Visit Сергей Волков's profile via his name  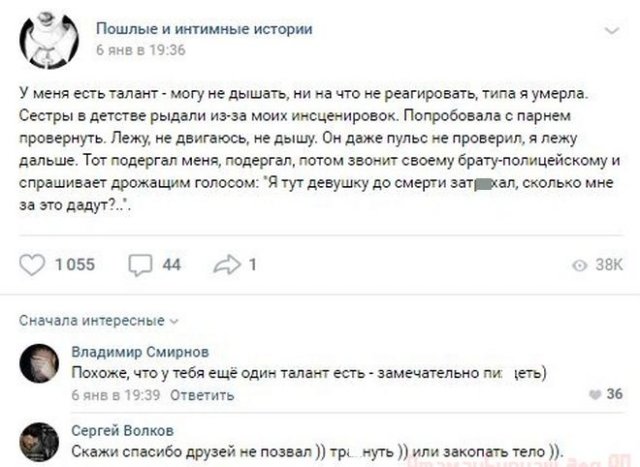[116, 430]
